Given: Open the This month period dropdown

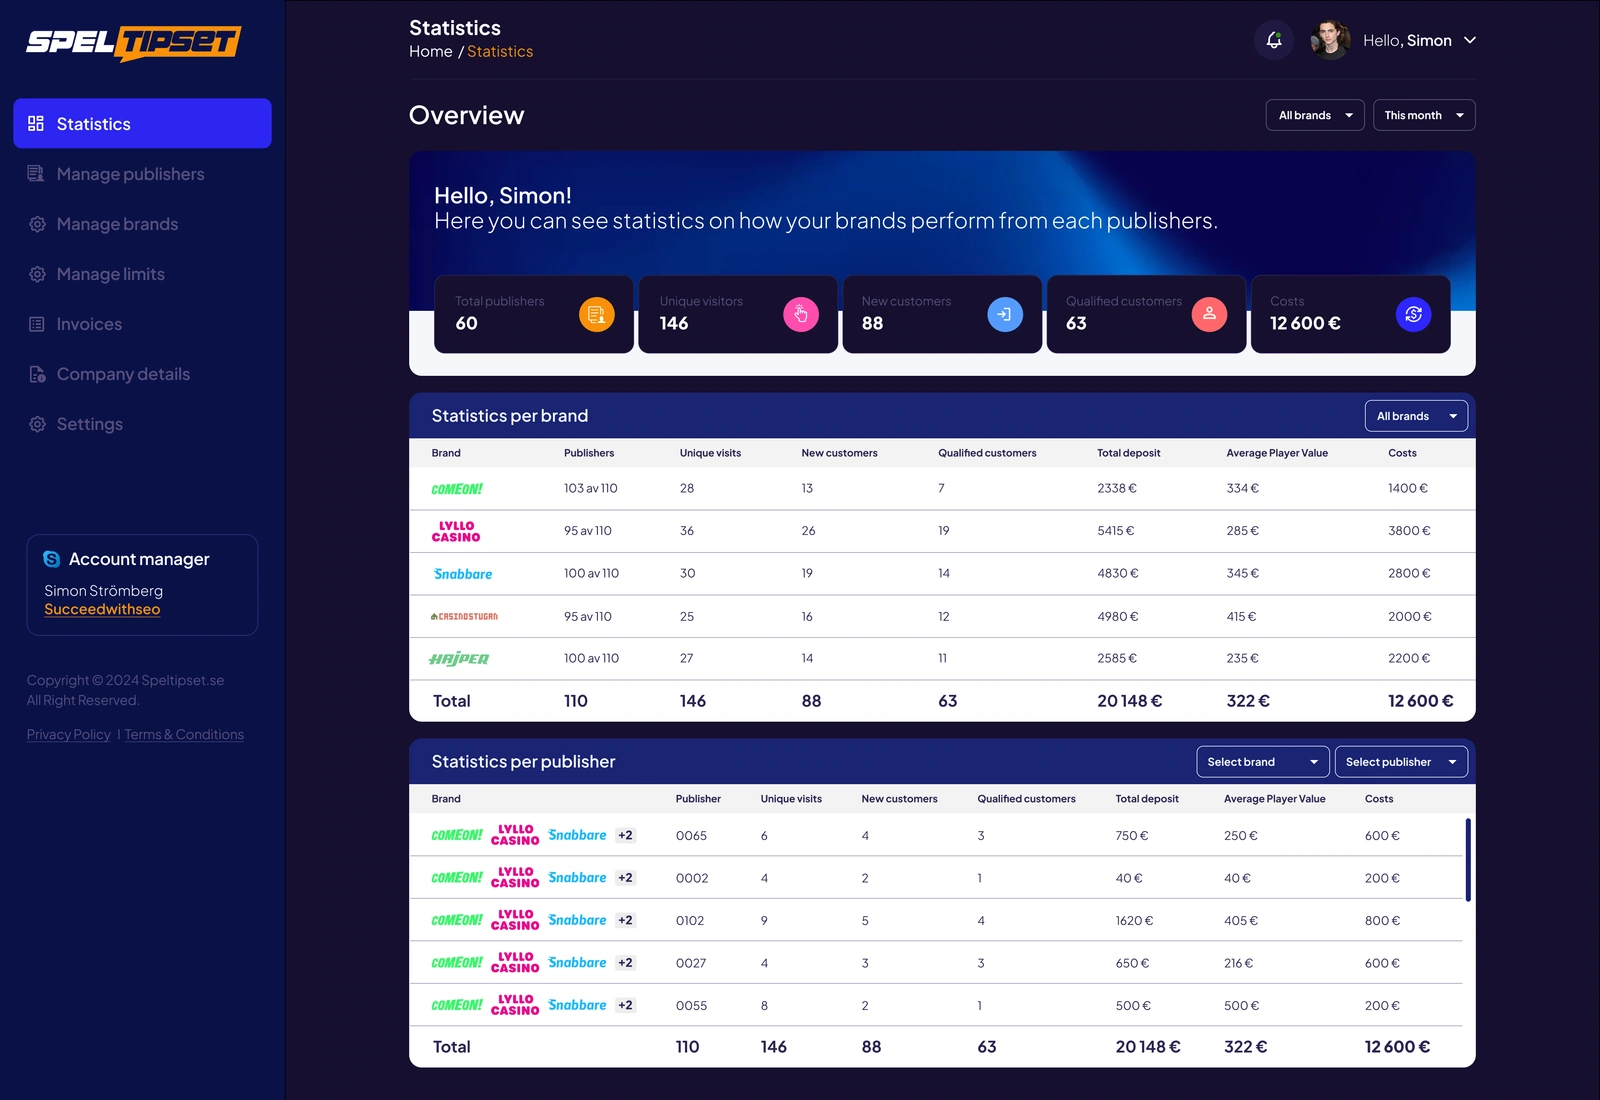Looking at the screenshot, I should tap(1424, 115).
